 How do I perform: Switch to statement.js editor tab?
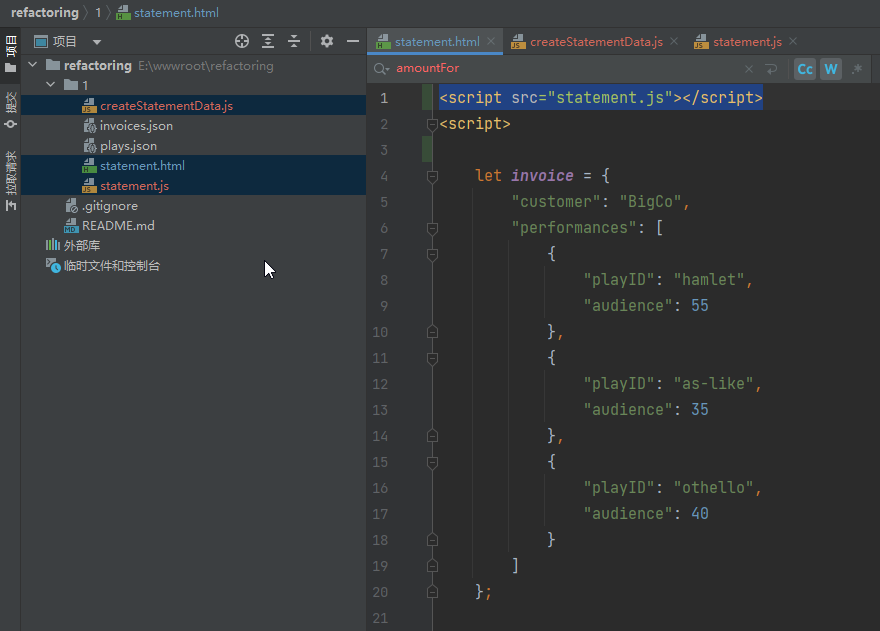tap(747, 42)
